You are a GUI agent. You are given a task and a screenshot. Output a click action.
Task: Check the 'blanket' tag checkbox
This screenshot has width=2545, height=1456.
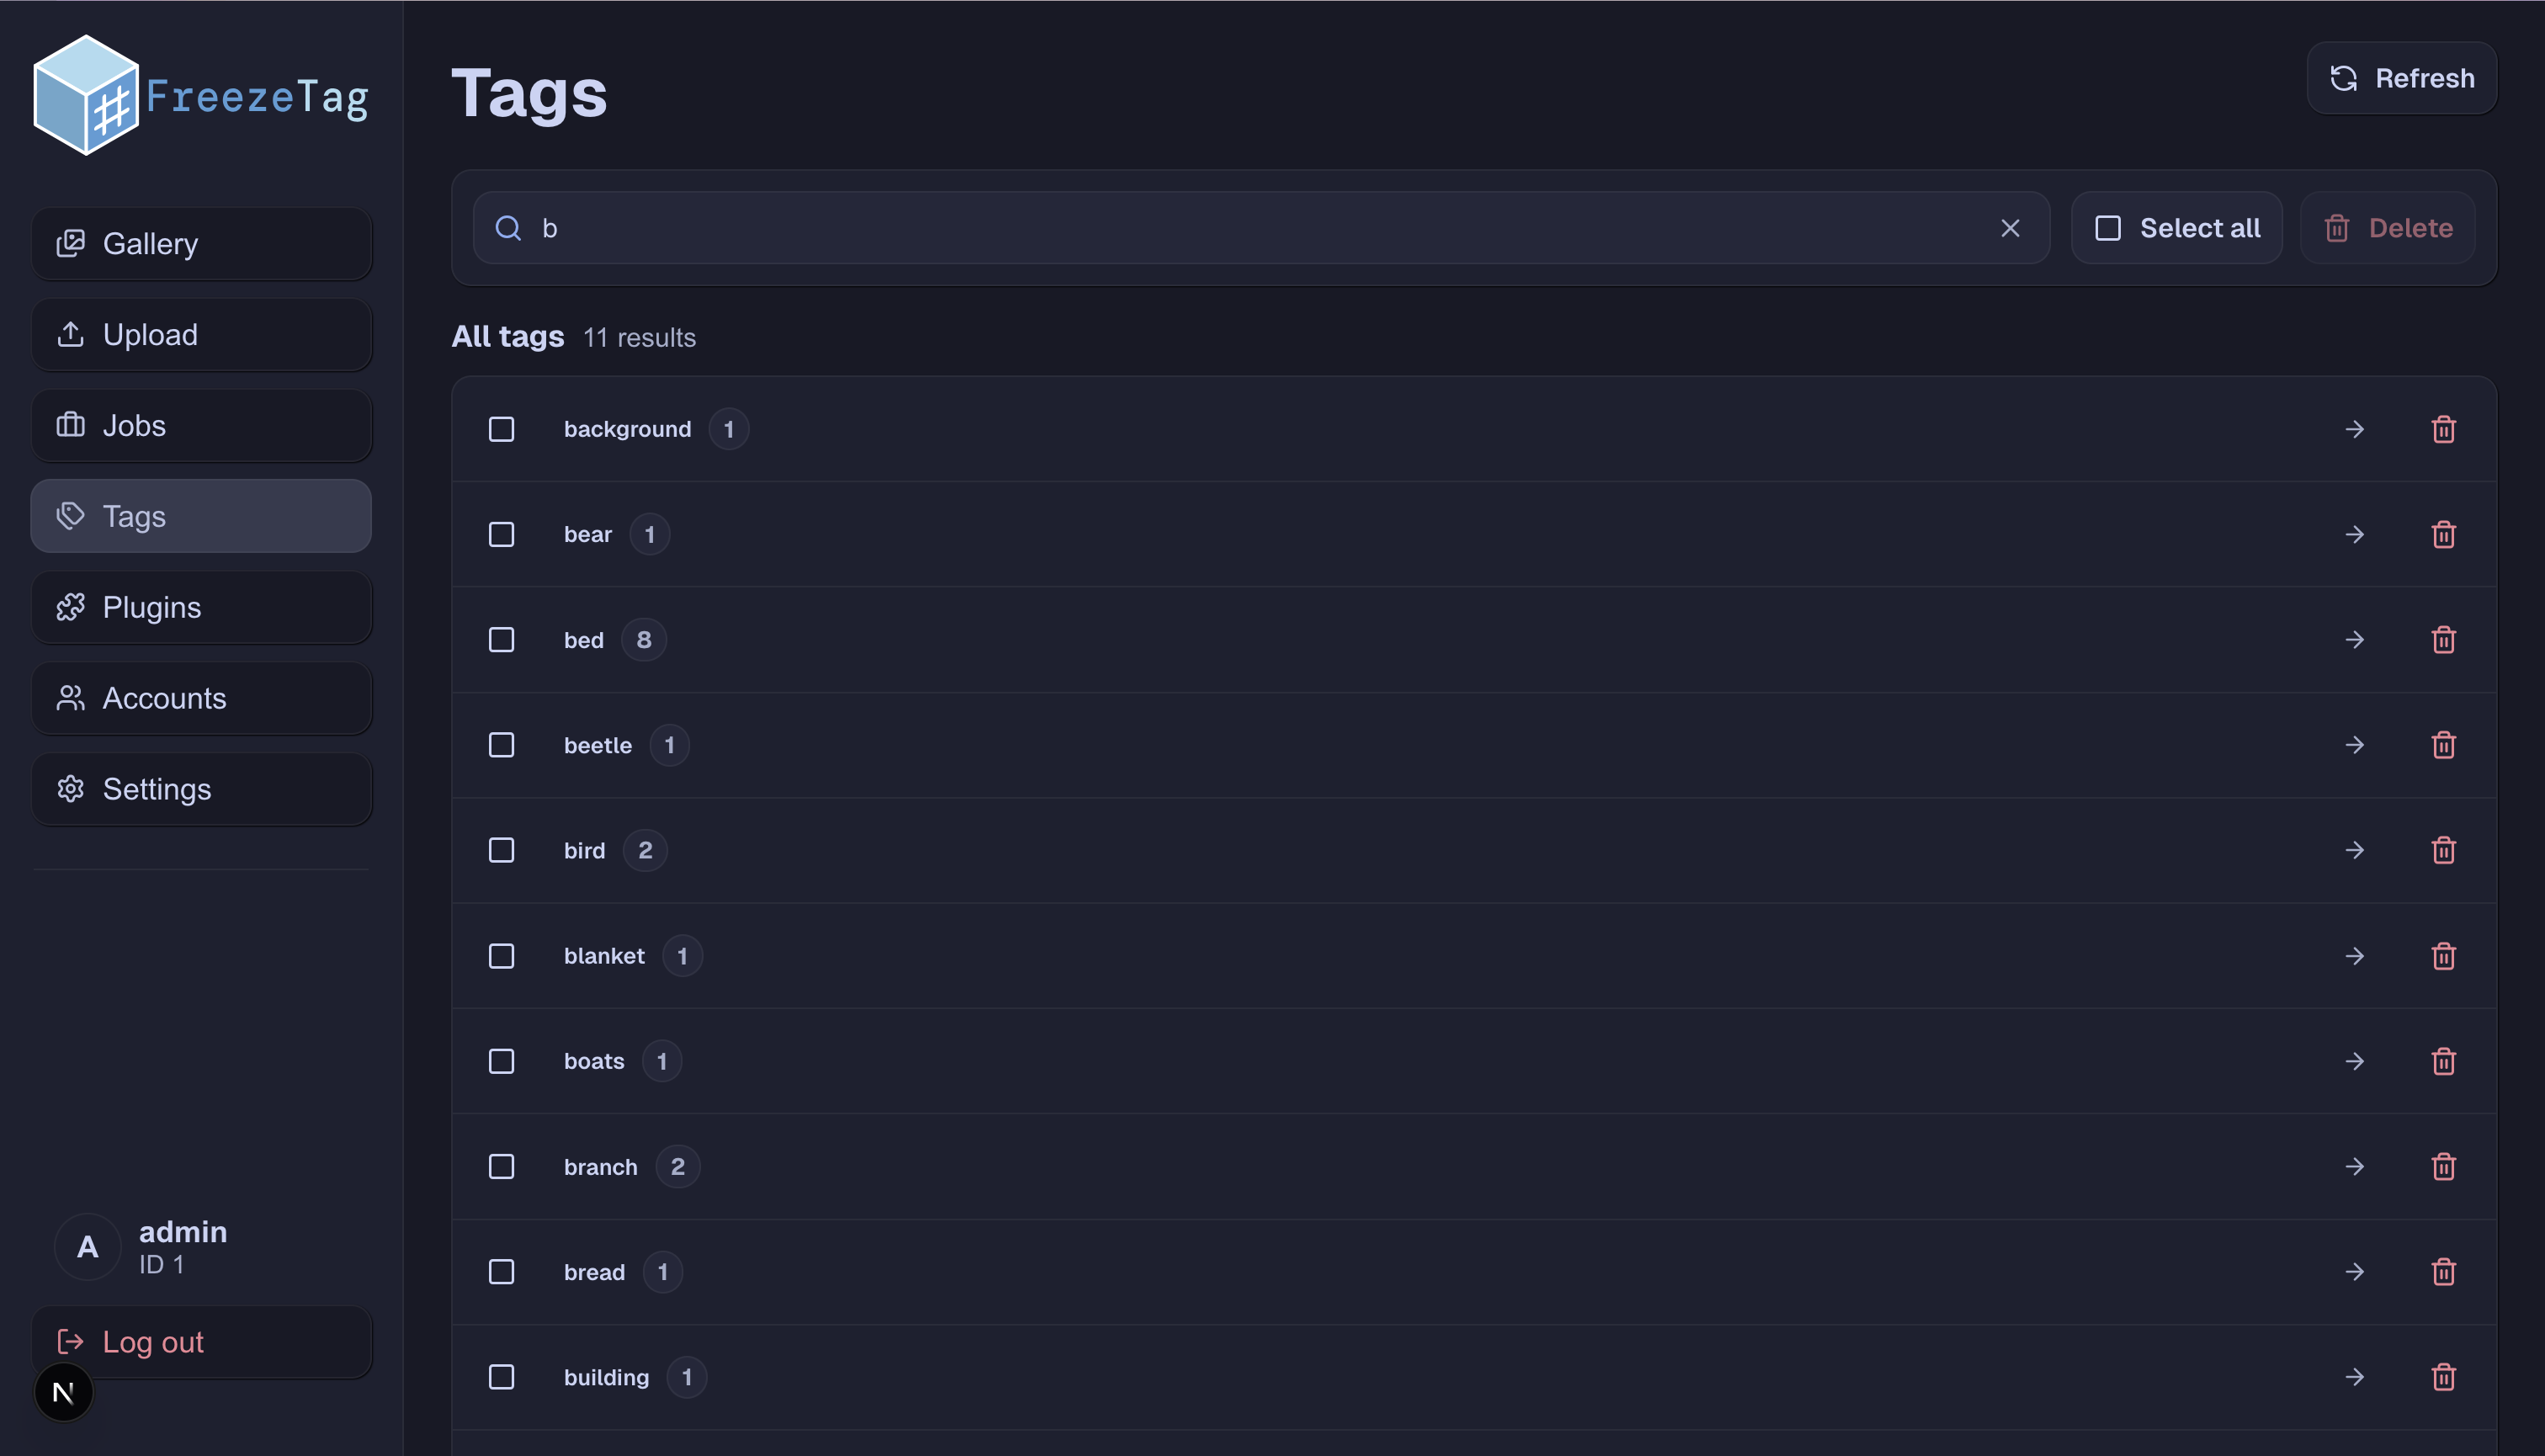click(x=501, y=956)
